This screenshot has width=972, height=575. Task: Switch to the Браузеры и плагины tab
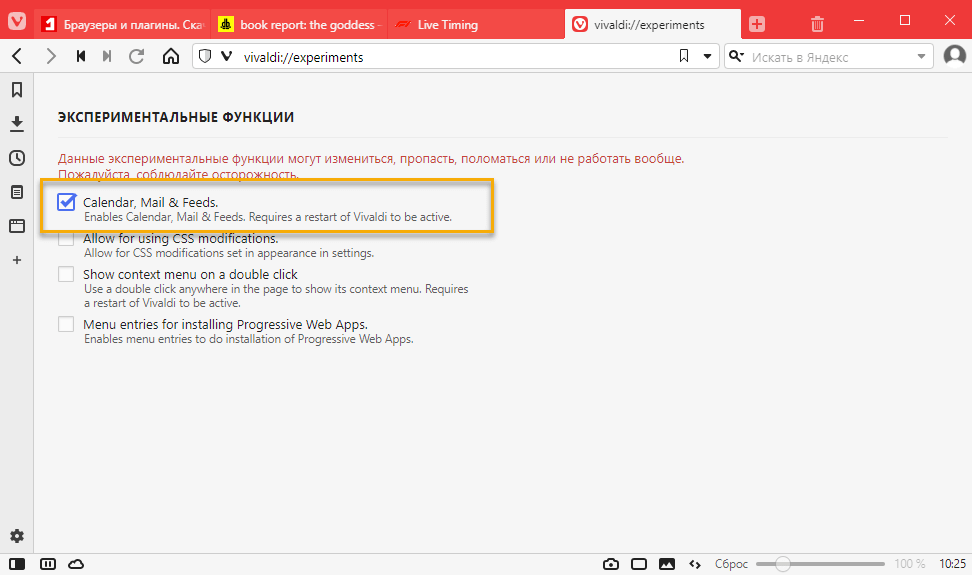(x=122, y=25)
